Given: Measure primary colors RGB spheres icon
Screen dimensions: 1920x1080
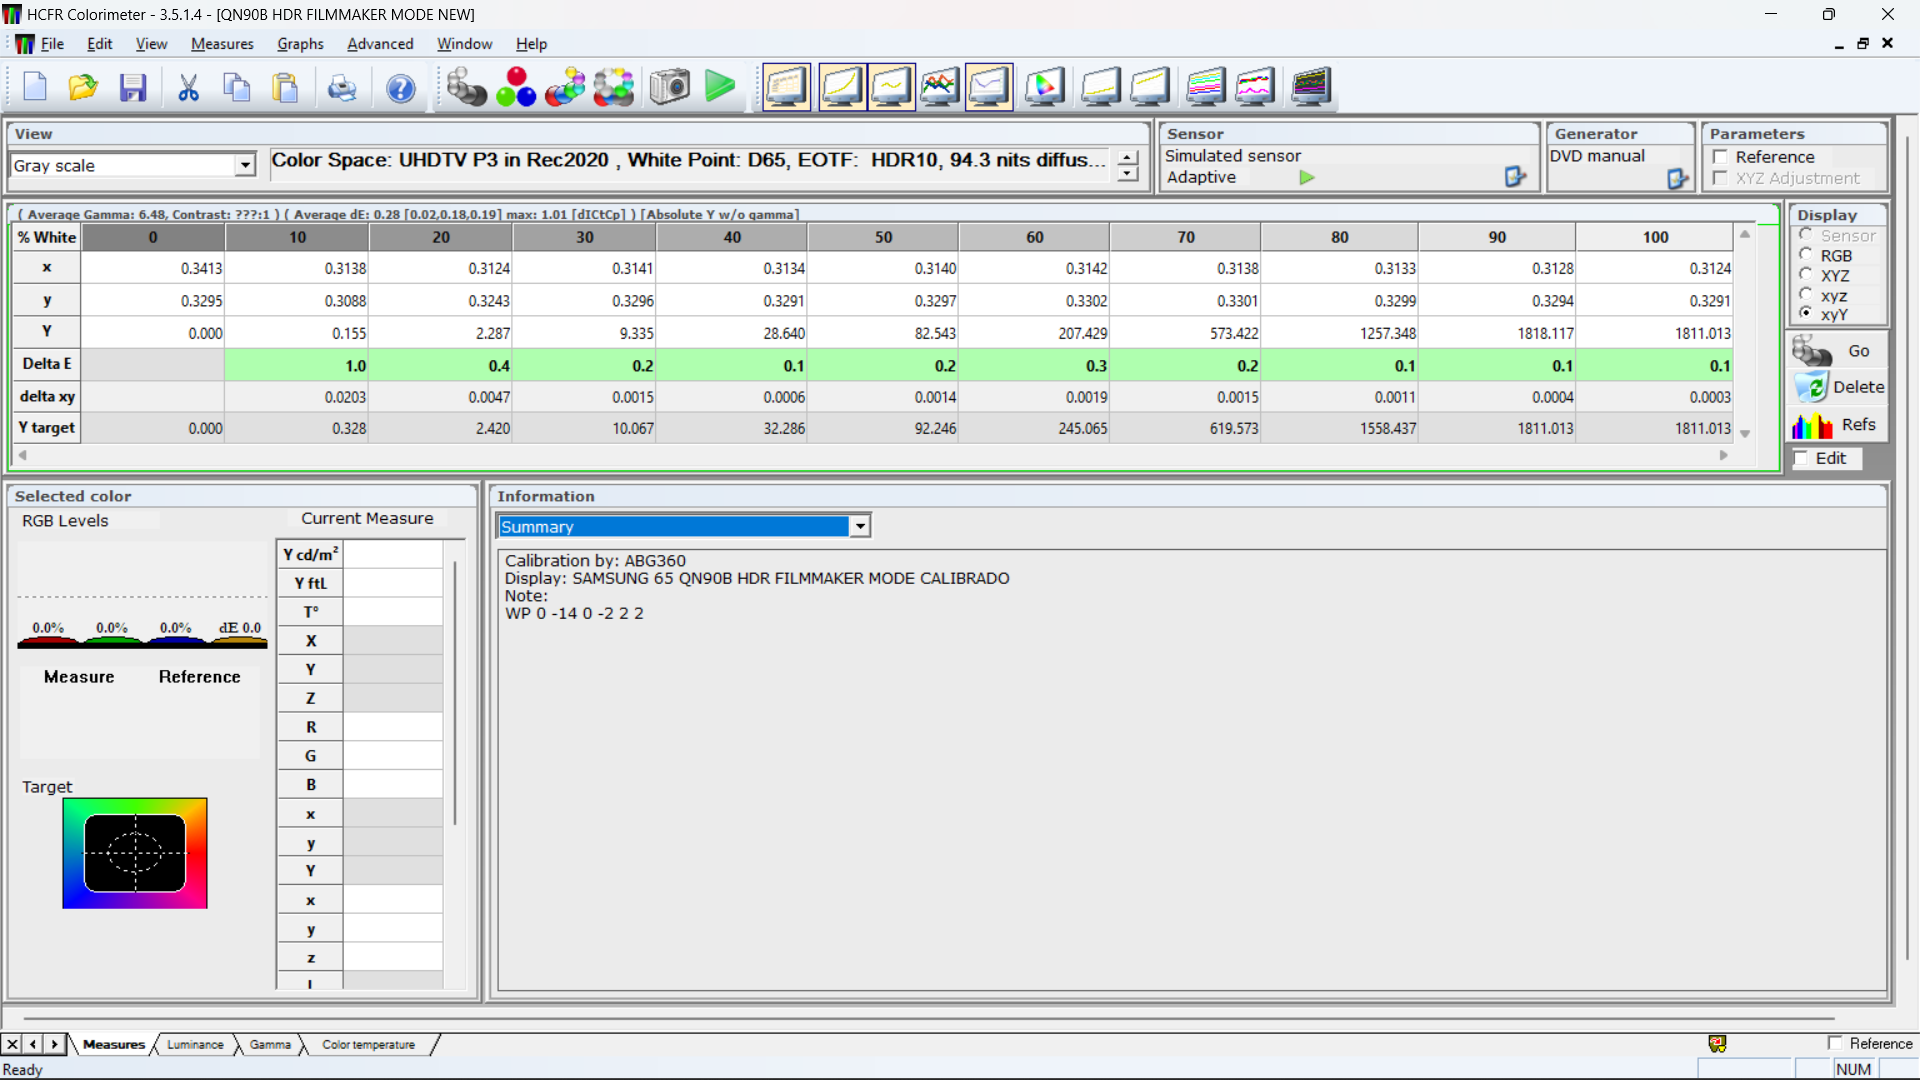Looking at the screenshot, I should 516,88.
